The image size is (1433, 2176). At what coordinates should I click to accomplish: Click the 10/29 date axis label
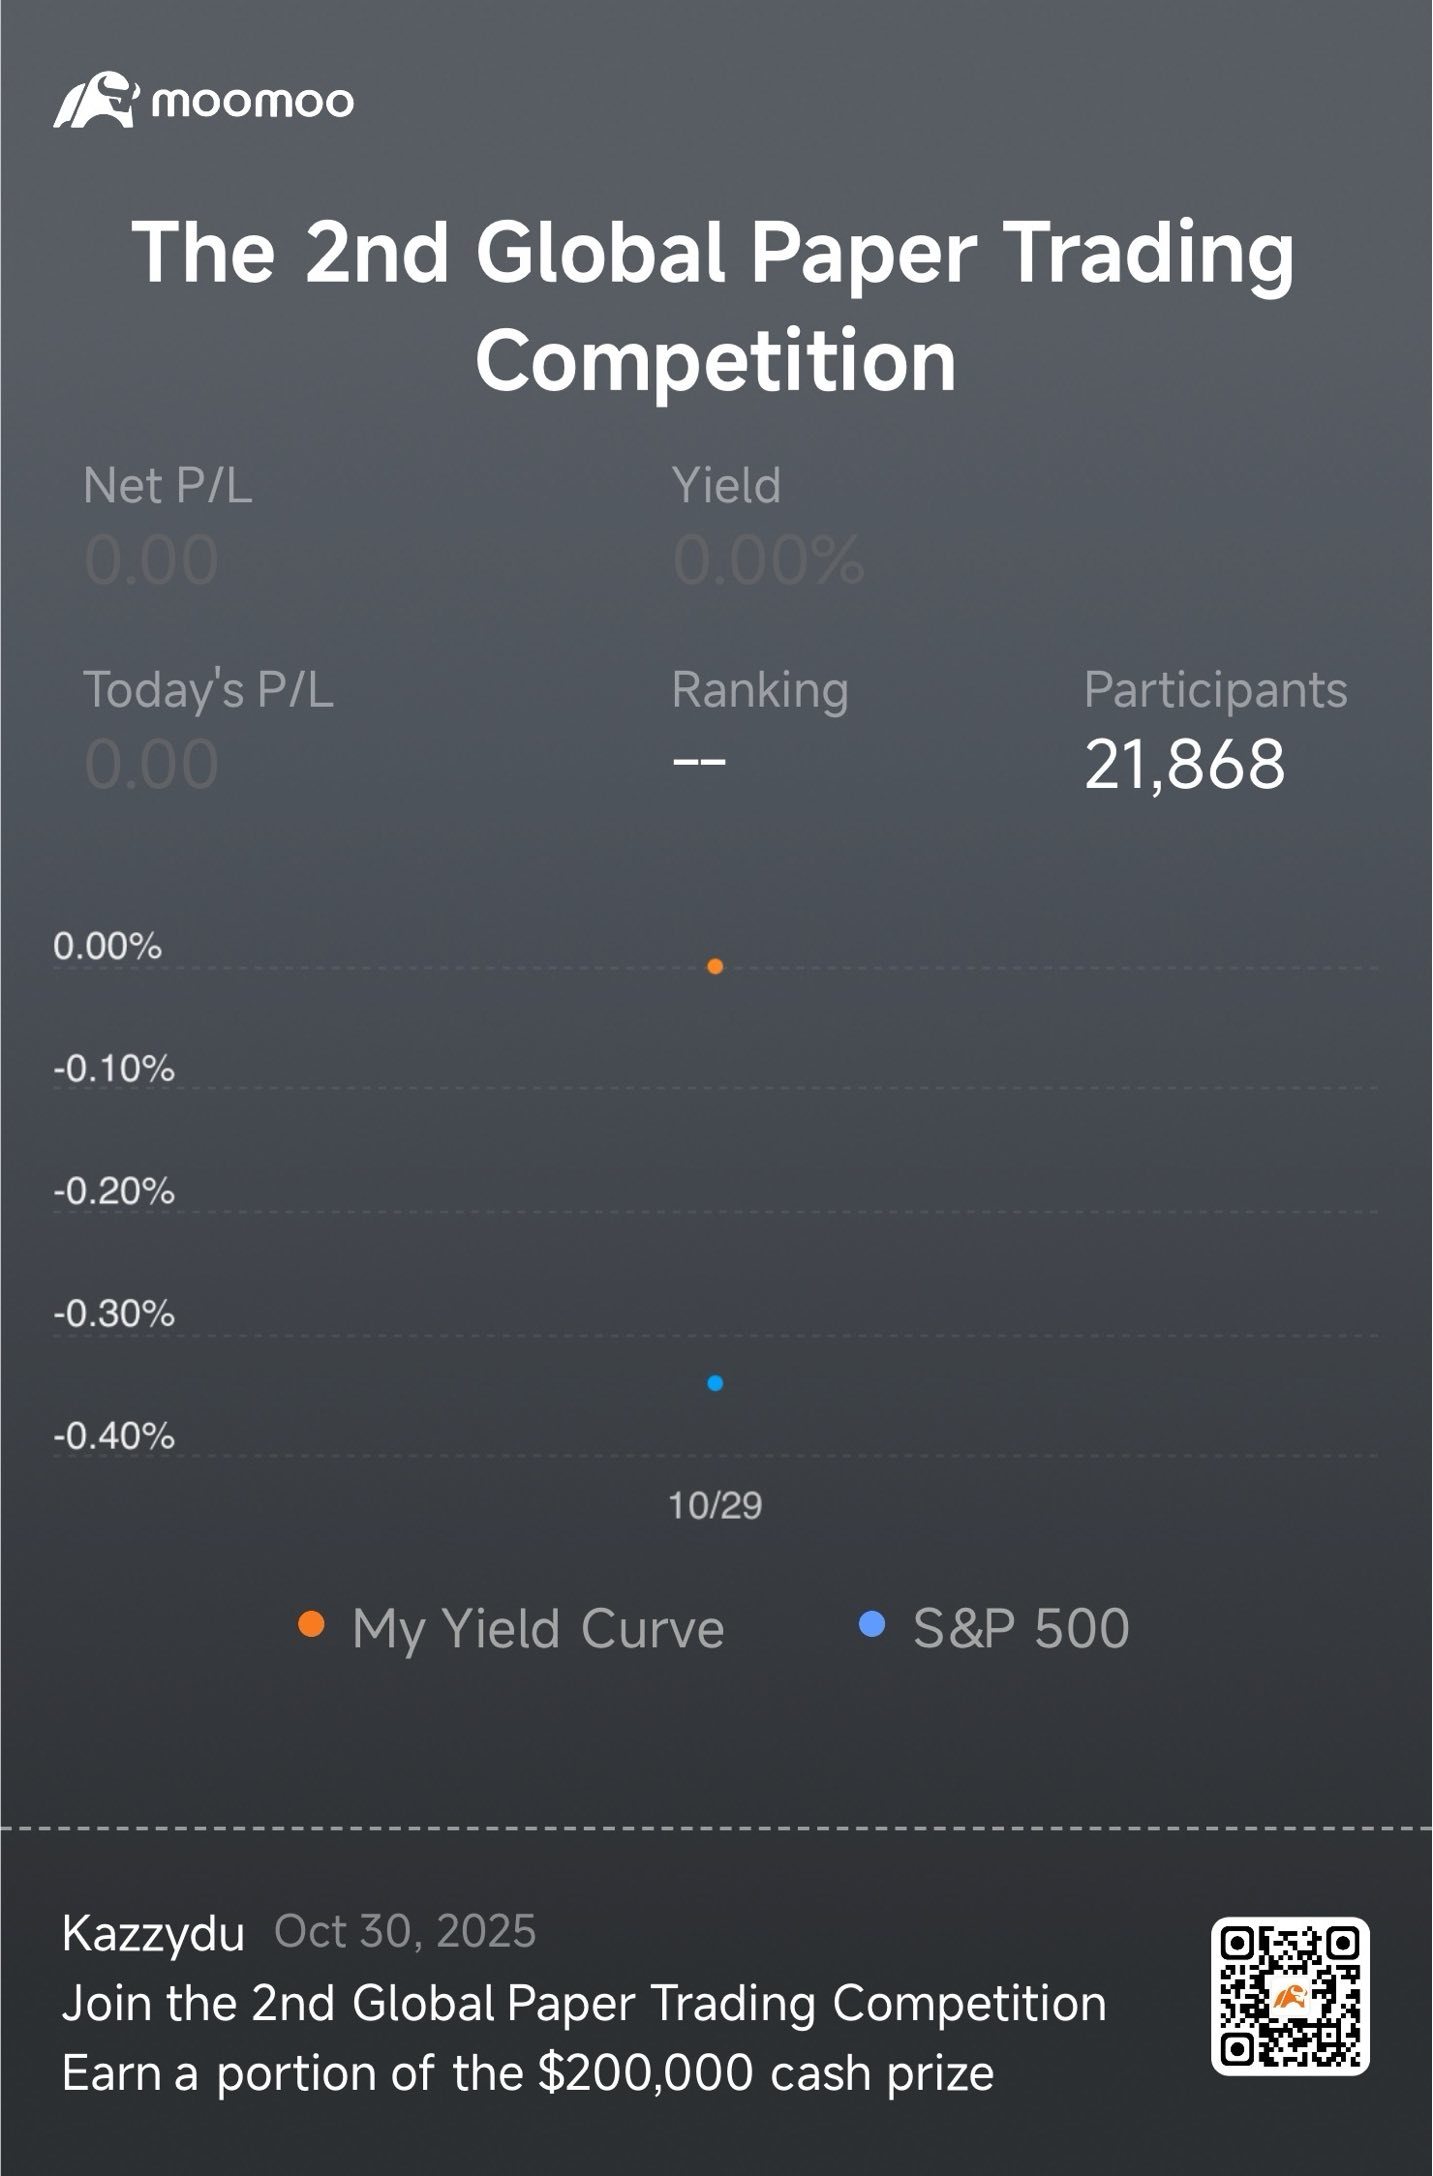715,1505
